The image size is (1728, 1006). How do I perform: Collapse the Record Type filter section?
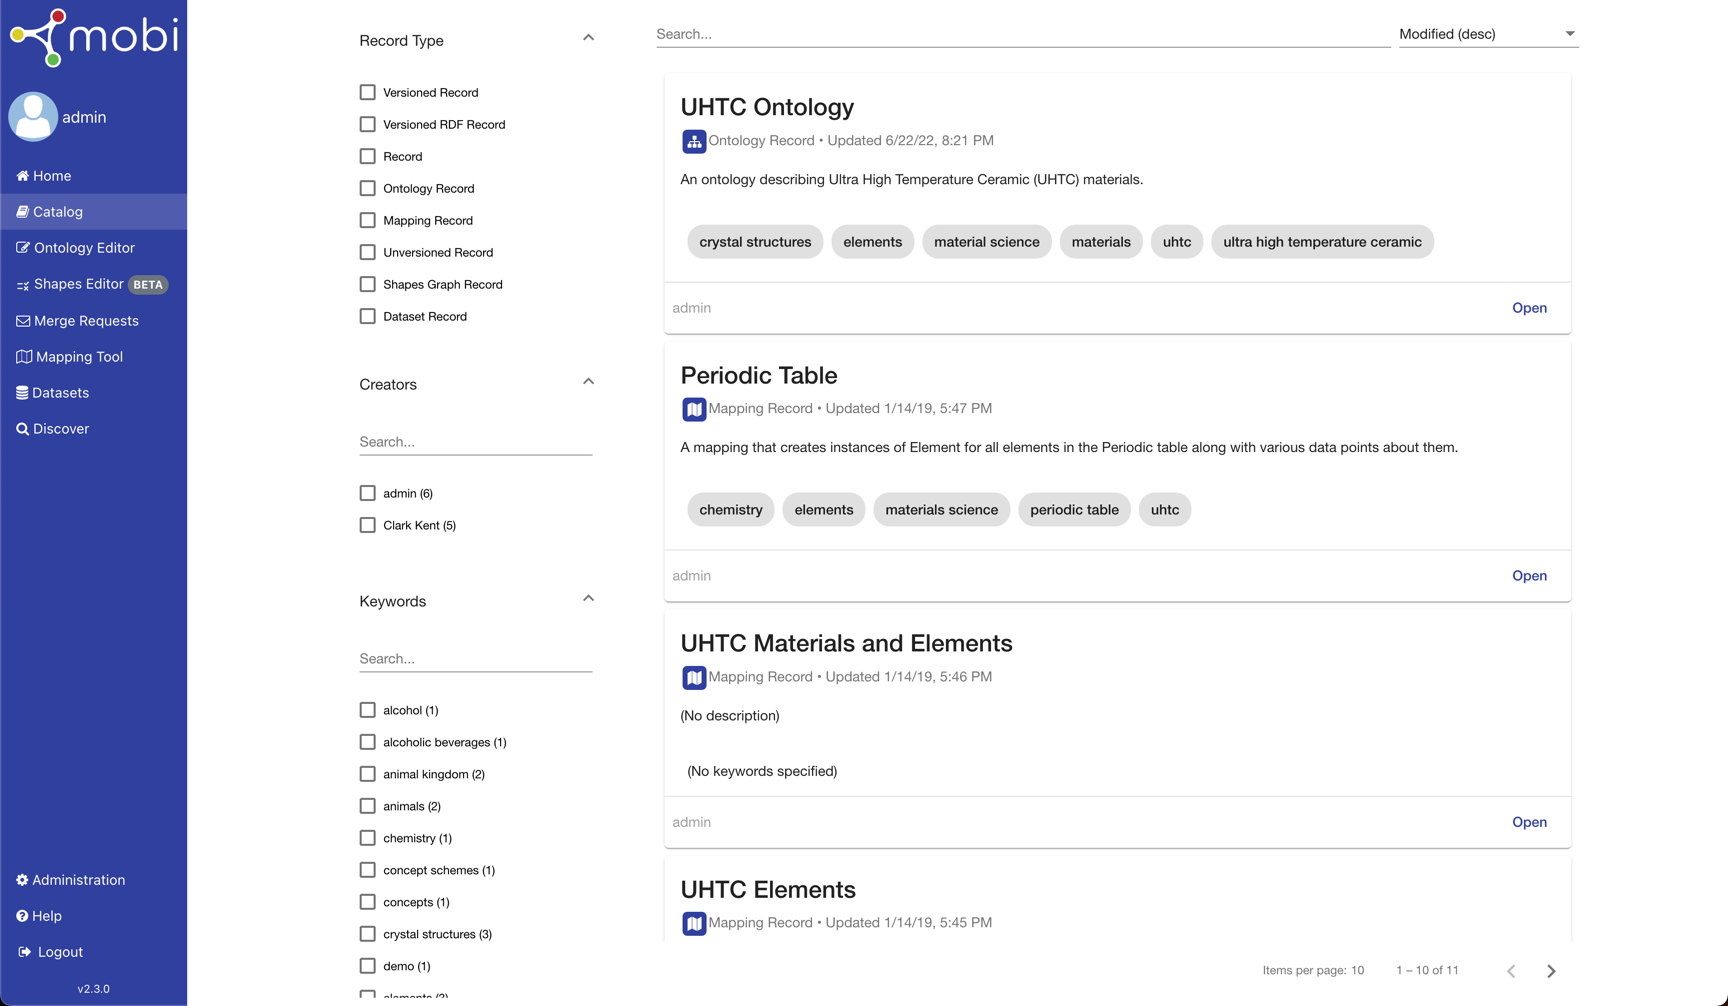588,37
